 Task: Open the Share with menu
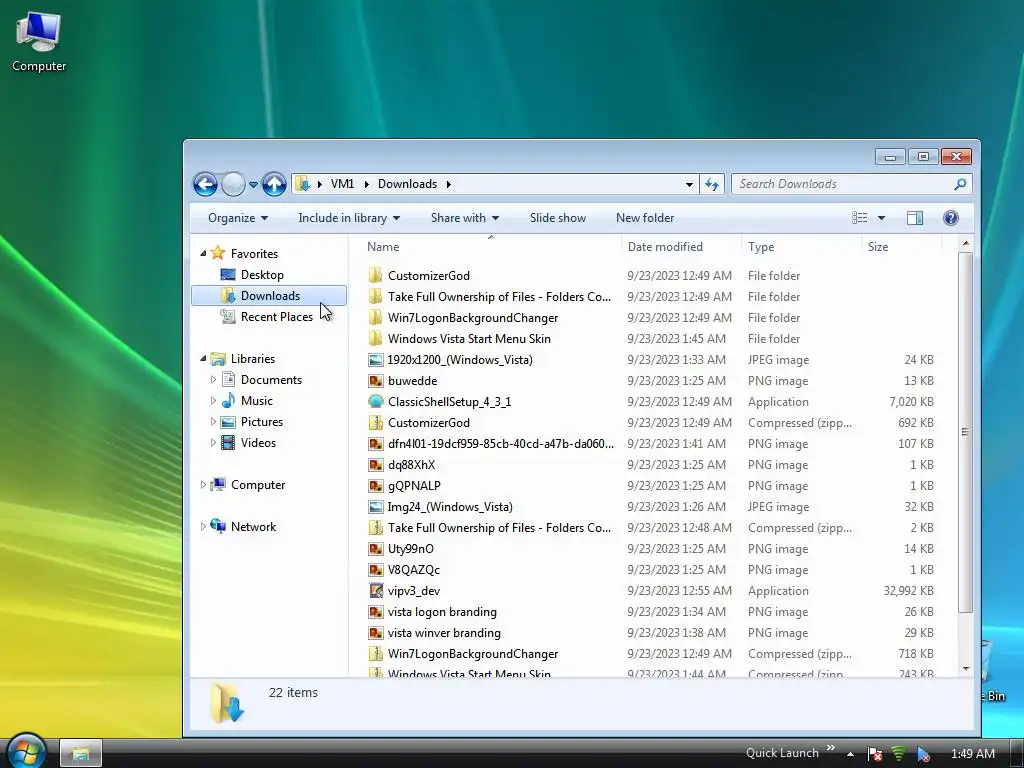point(464,218)
